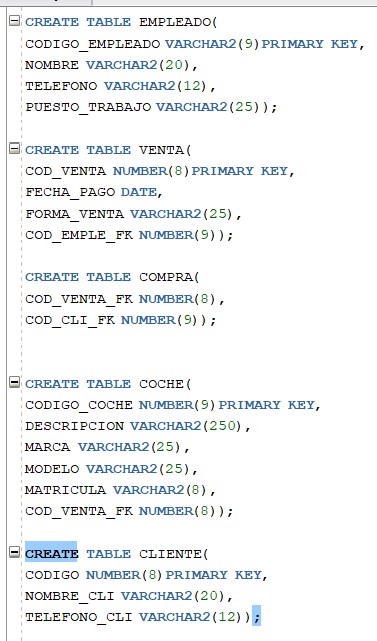The height and width of the screenshot is (641, 377).
Task: Click the PUESTO_TRABAJO column name
Action: [88, 108]
